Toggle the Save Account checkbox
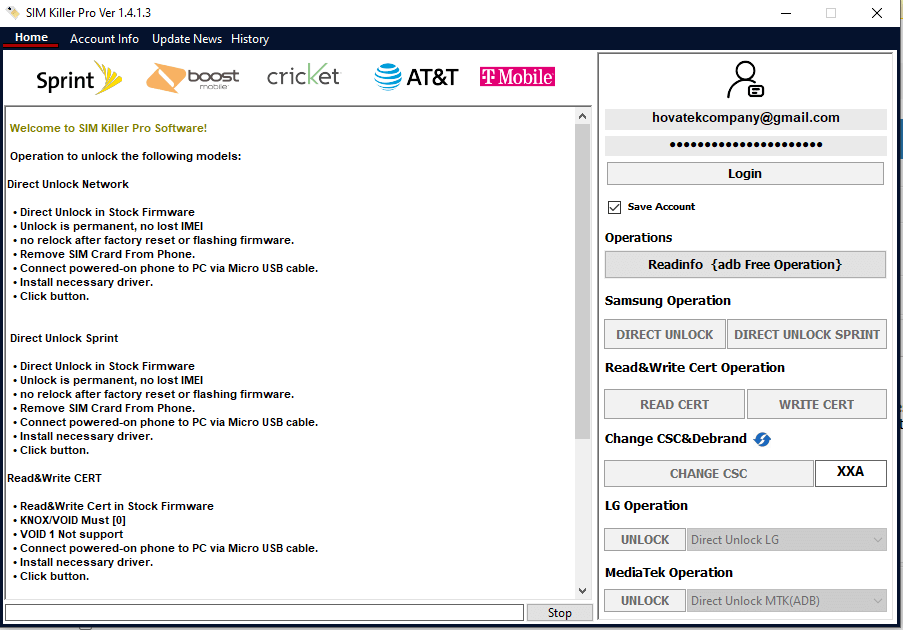This screenshot has width=903, height=630. coord(614,207)
